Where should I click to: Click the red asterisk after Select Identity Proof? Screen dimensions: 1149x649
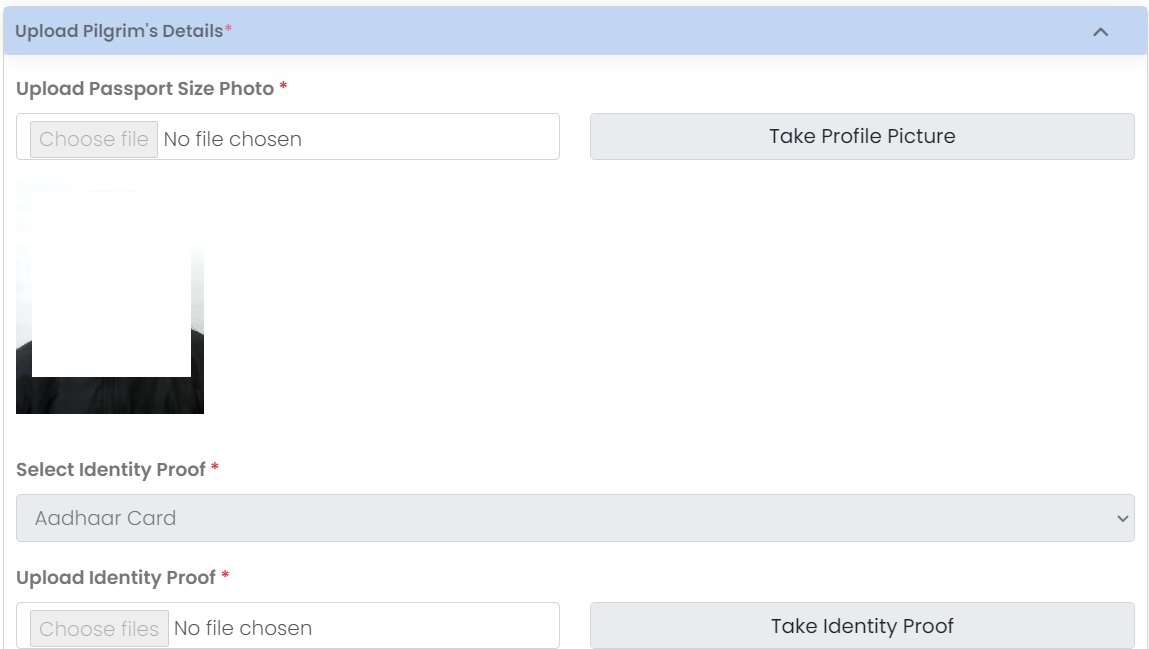coord(215,469)
